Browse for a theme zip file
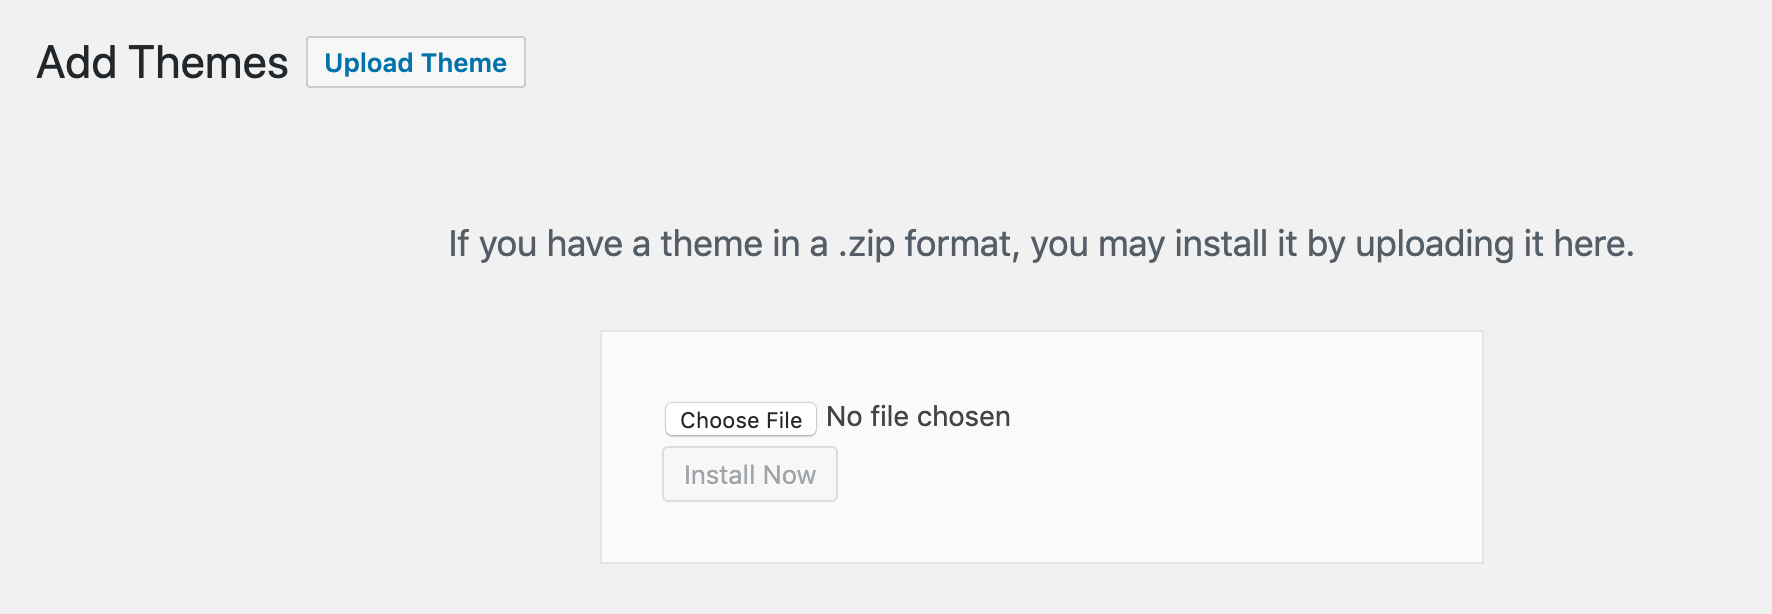The width and height of the screenshot is (1772, 614). click(740, 420)
